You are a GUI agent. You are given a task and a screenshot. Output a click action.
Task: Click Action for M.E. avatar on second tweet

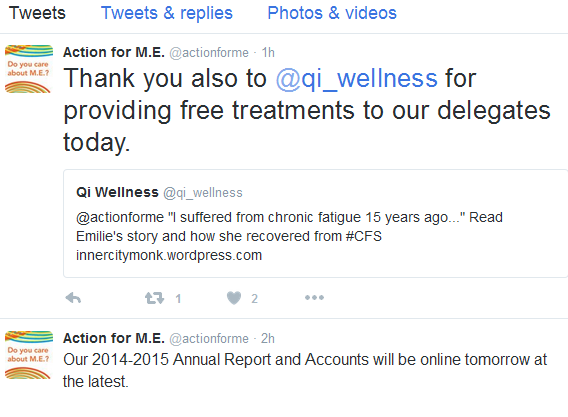tap(29, 355)
